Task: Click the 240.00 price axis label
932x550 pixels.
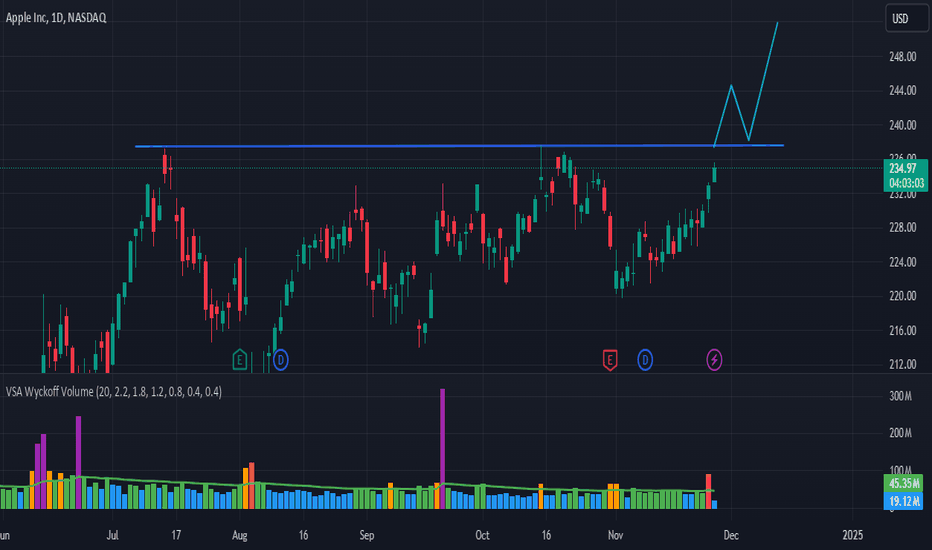Action: (902, 125)
